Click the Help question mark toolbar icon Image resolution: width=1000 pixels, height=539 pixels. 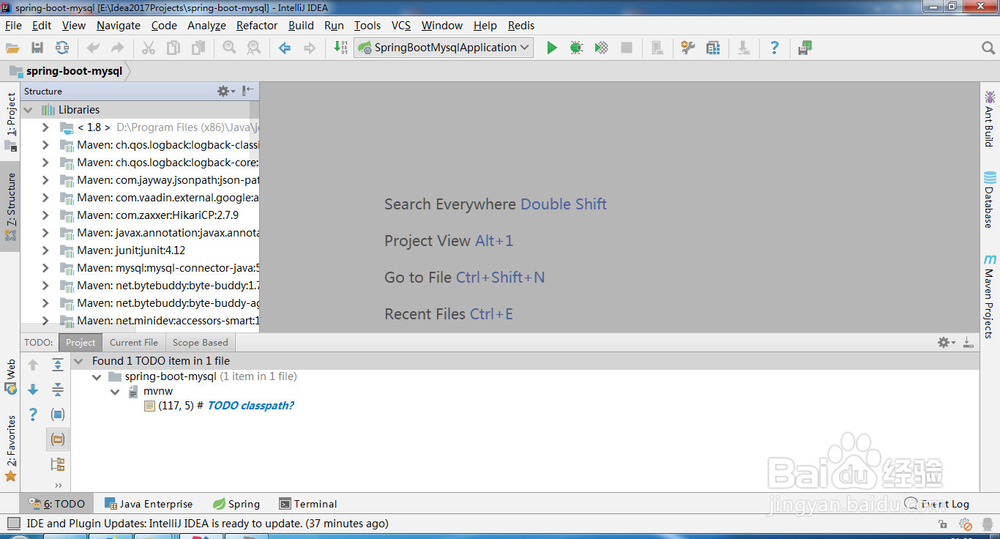pyautogui.click(x=774, y=48)
